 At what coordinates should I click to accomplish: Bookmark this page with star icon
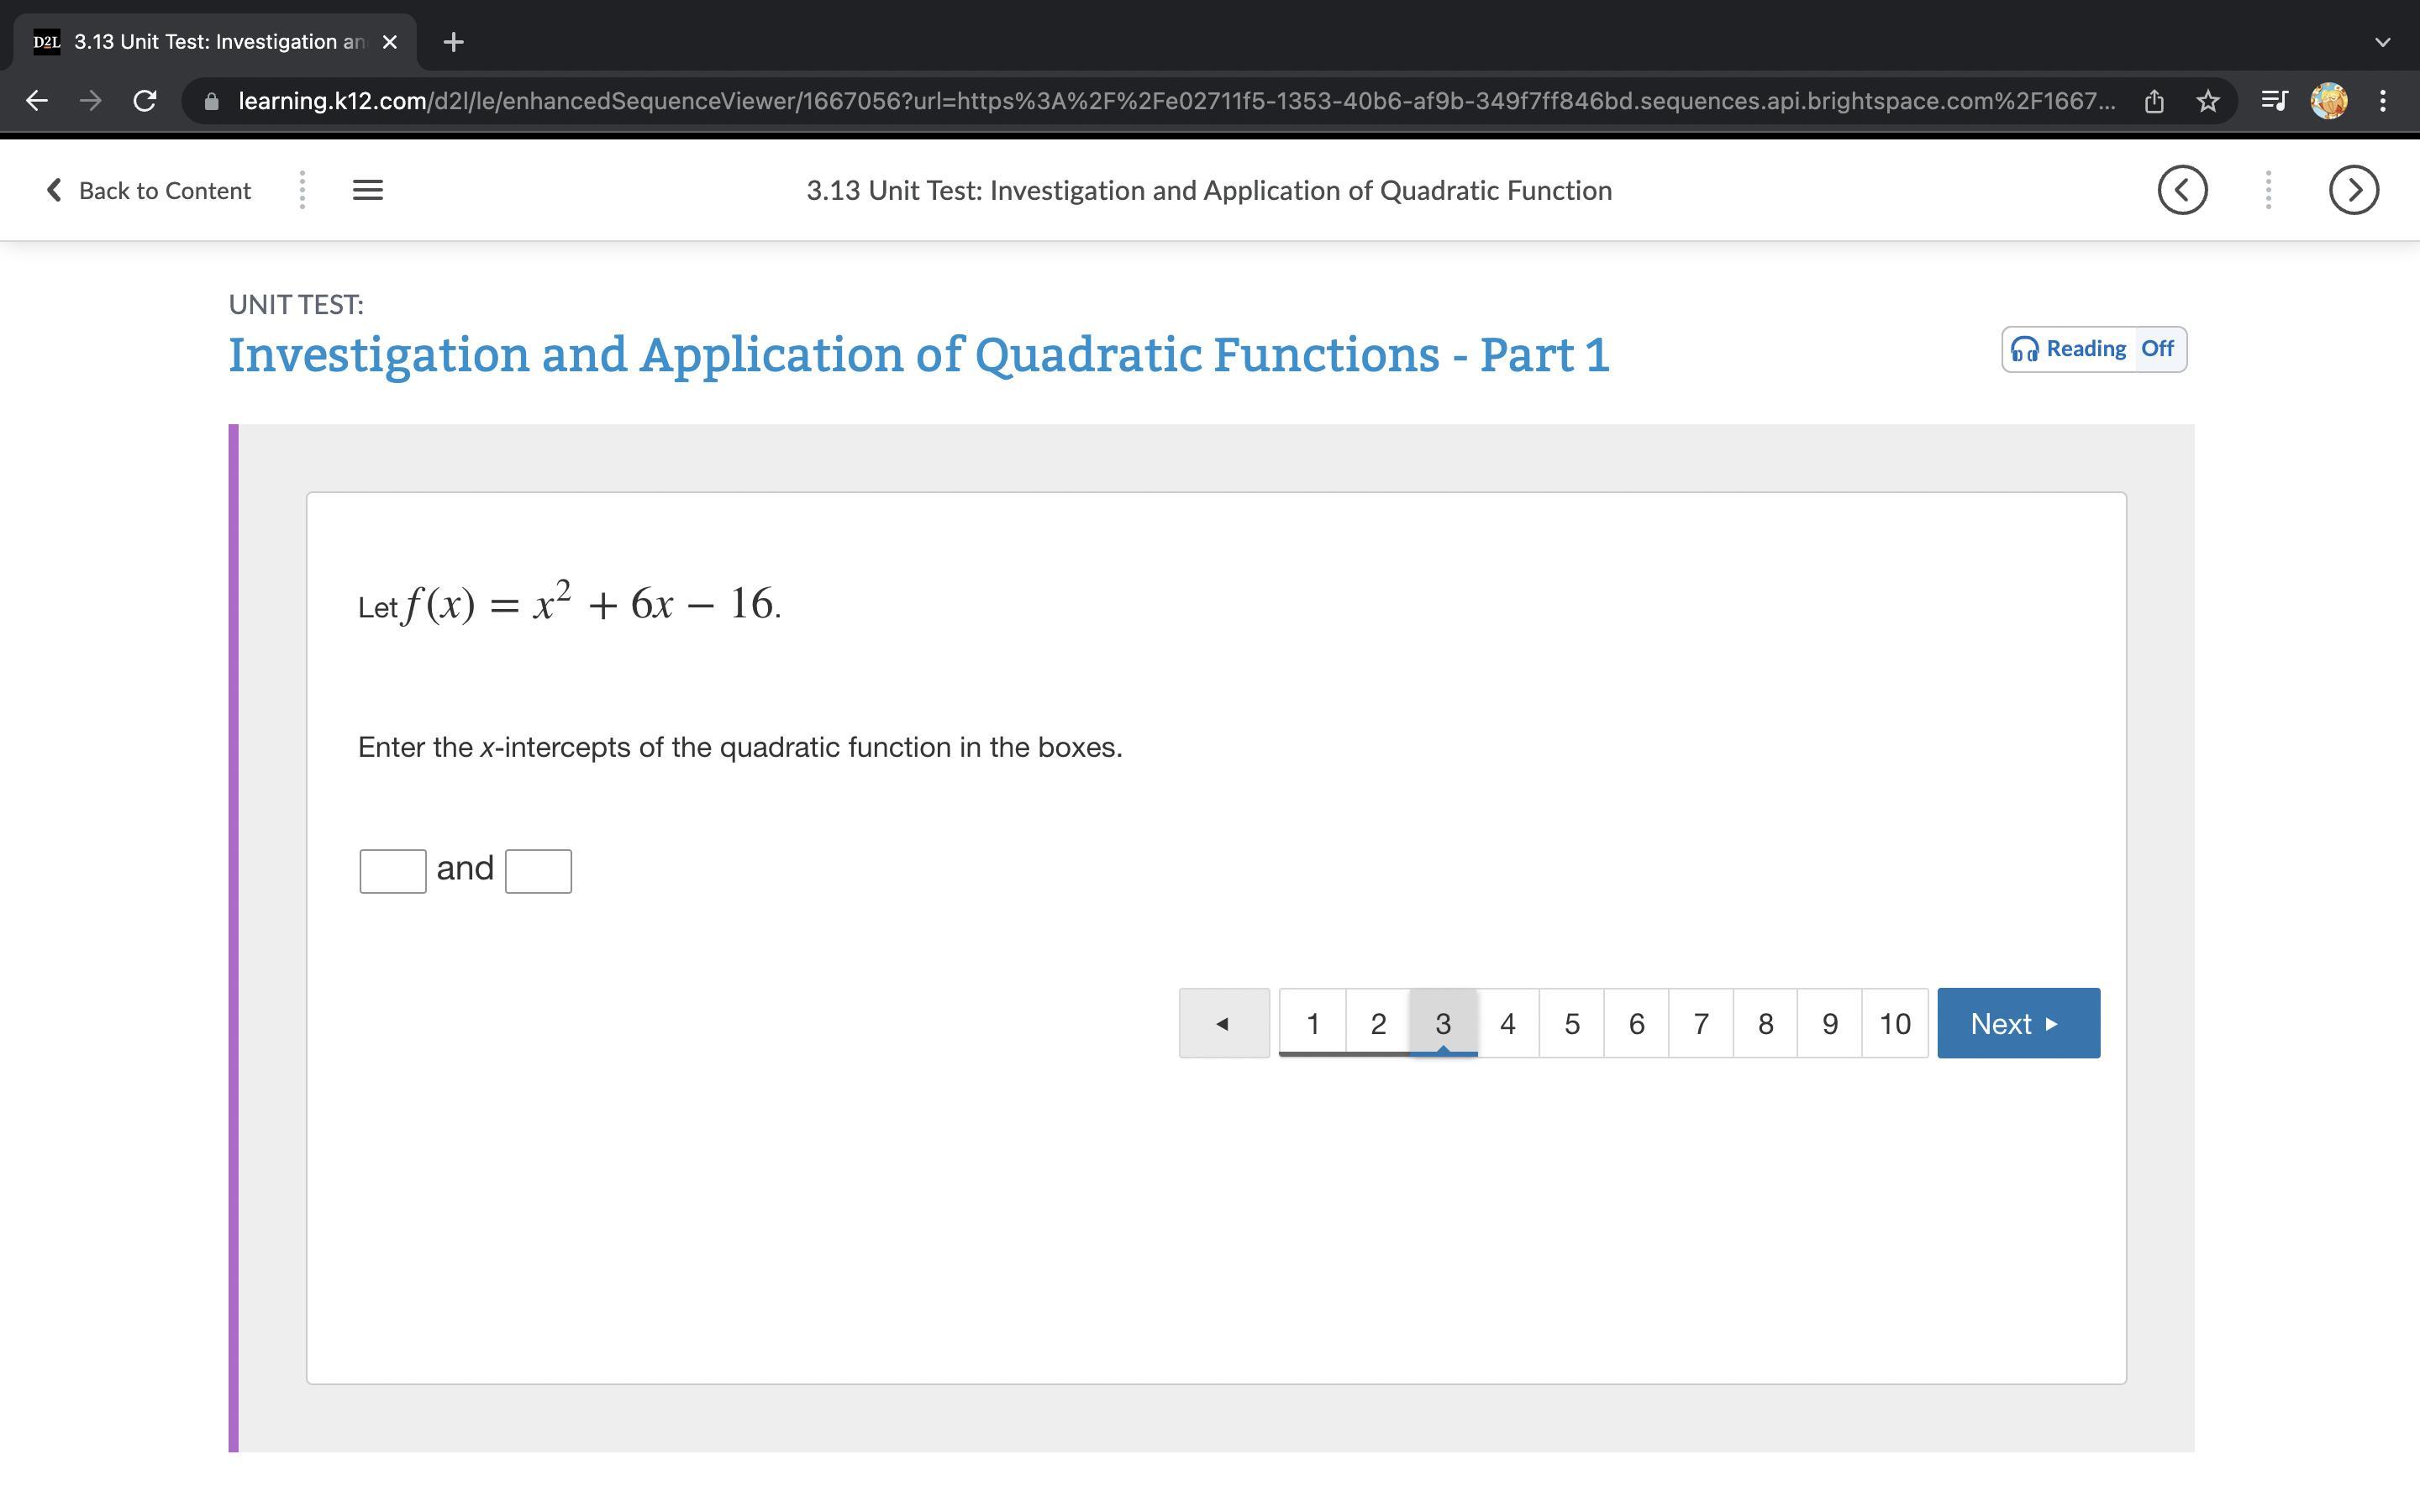click(x=2208, y=101)
